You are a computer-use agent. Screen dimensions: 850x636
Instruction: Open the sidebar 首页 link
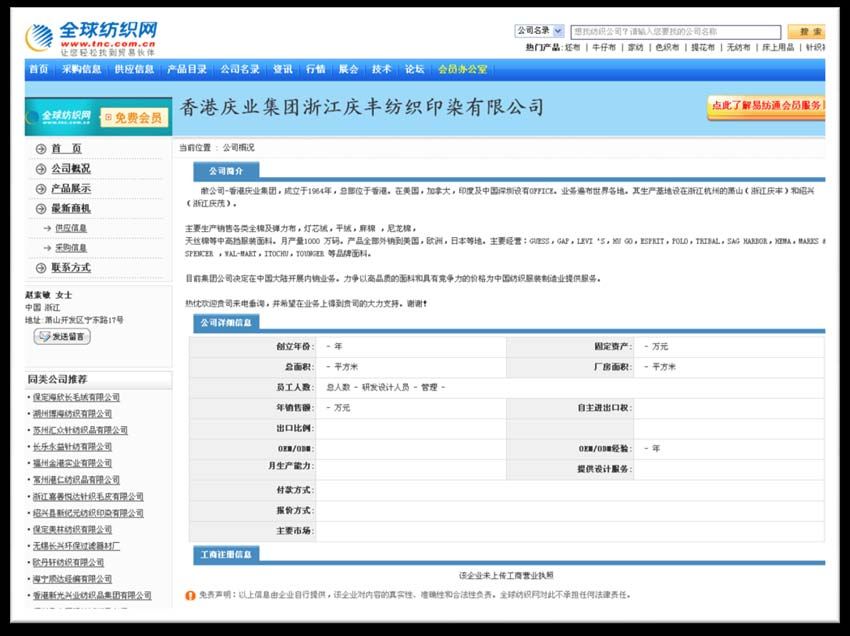coord(66,149)
